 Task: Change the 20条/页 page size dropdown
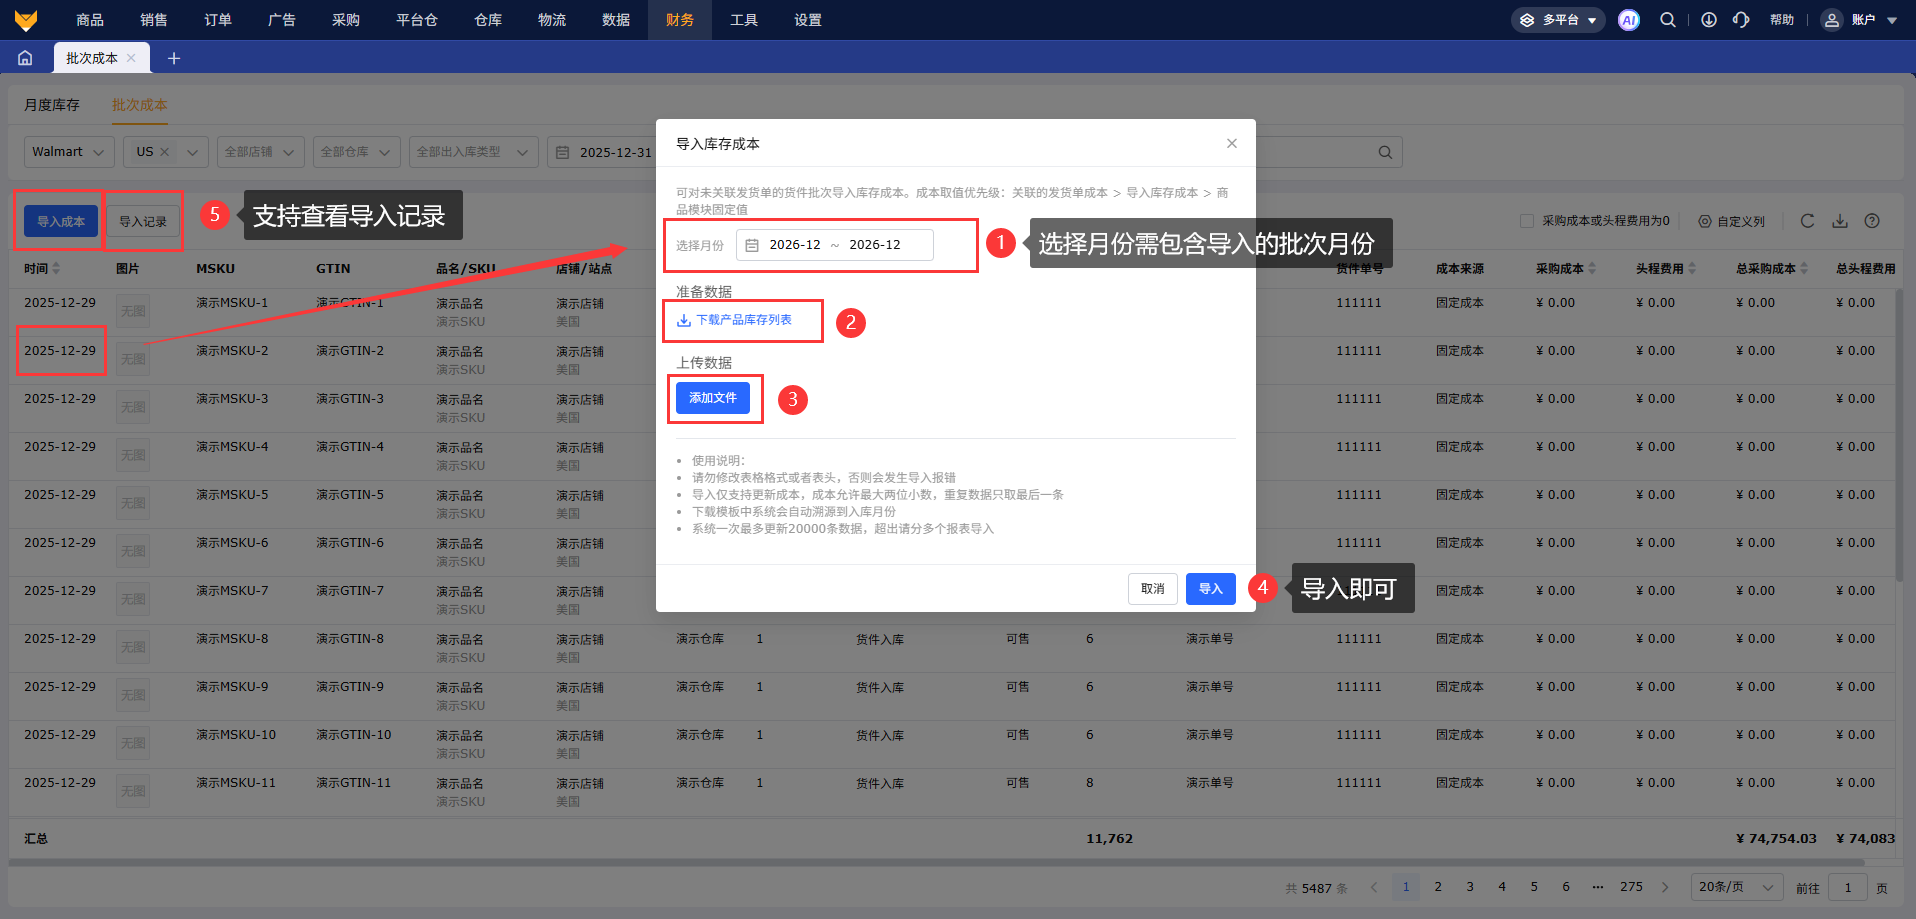pyautogui.click(x=1737, y=887)
